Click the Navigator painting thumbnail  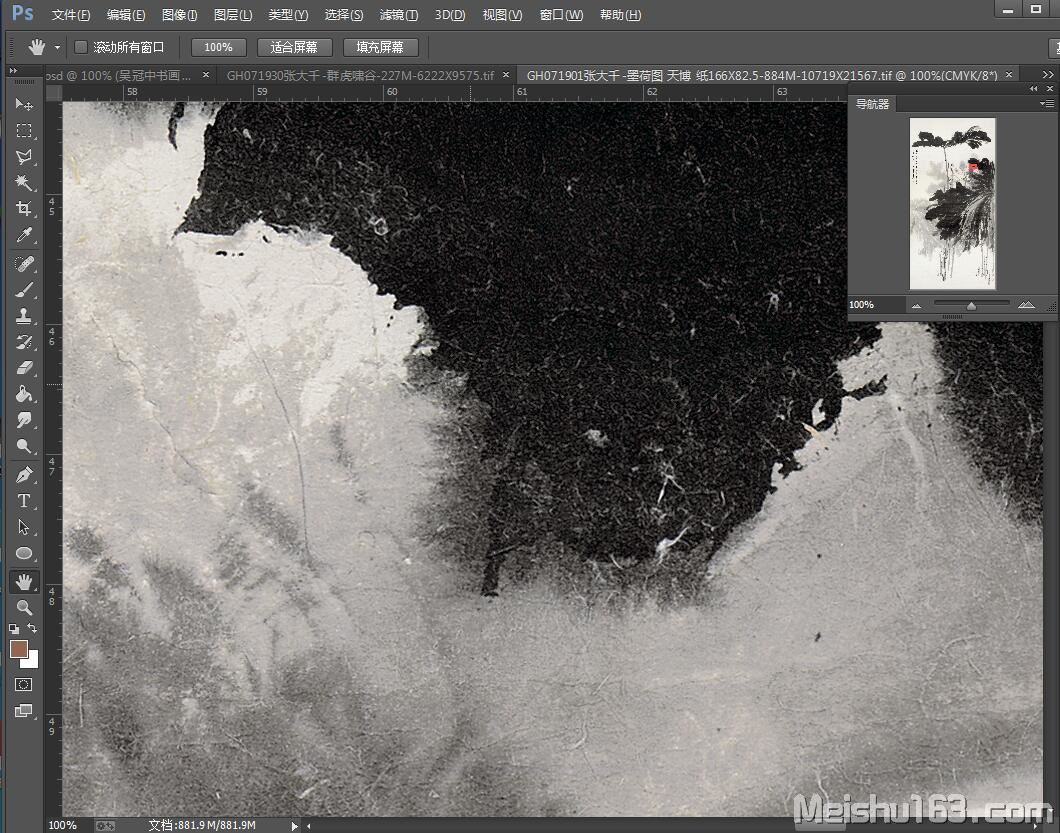pyautogui.click(x=953, y=204)
